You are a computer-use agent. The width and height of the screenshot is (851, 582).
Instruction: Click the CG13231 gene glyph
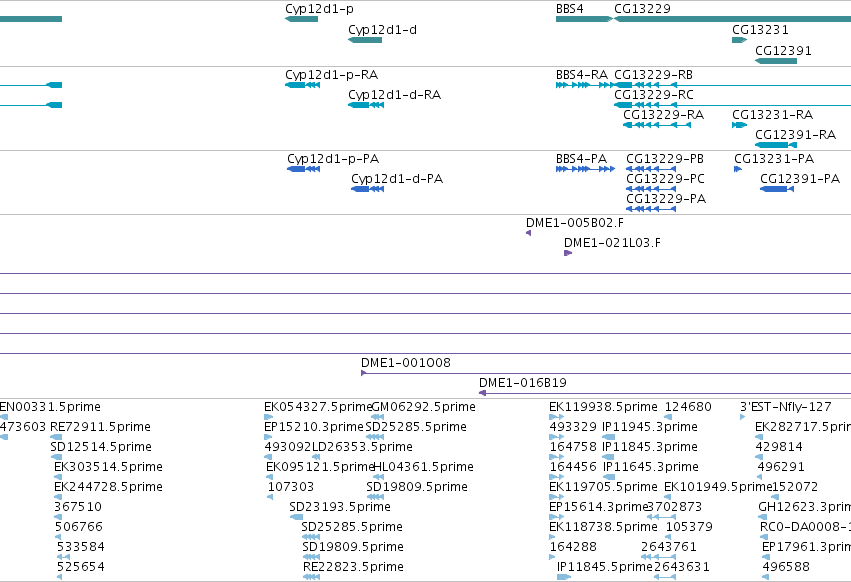pyautogui.click(x=739, y=40)
